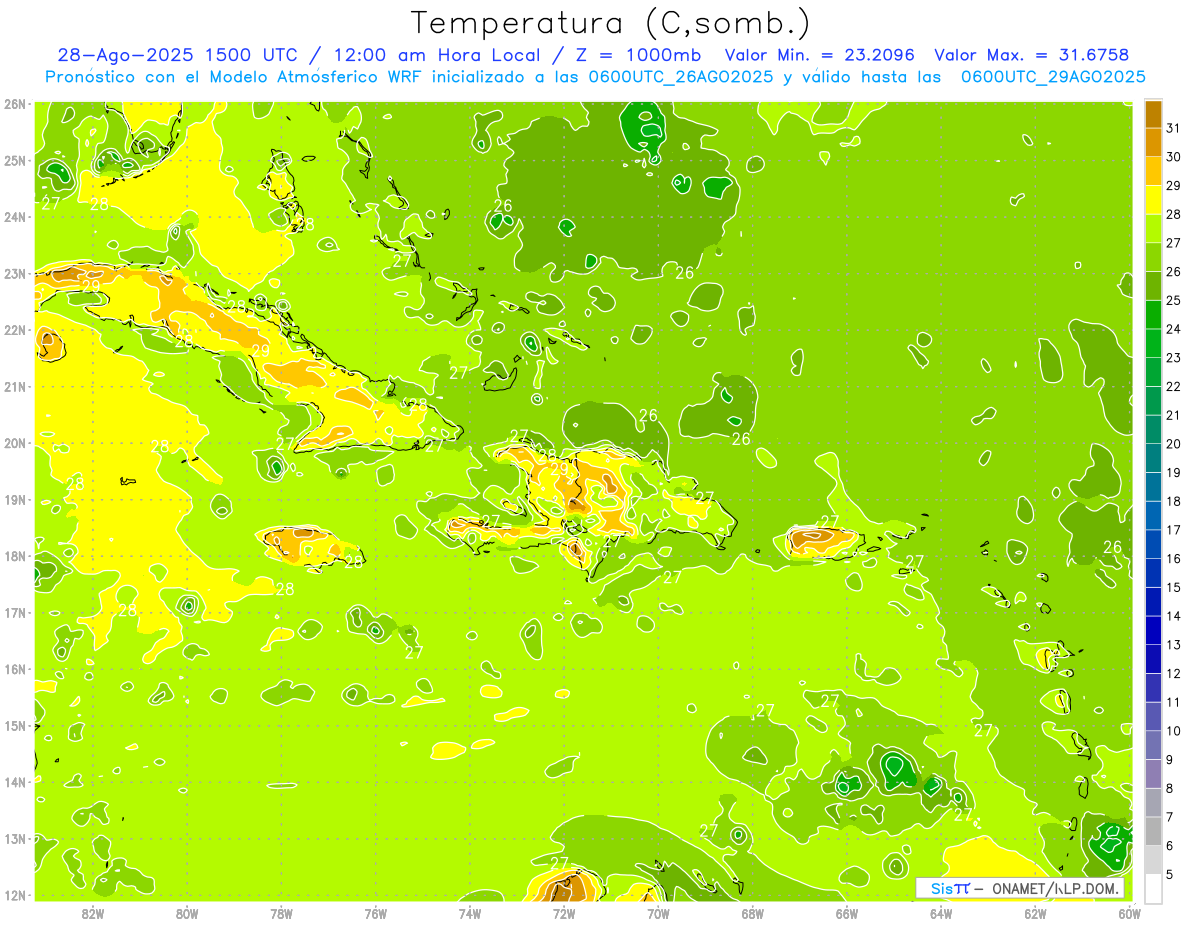
Task: Click the color legend value 7
Action: 1170,816
